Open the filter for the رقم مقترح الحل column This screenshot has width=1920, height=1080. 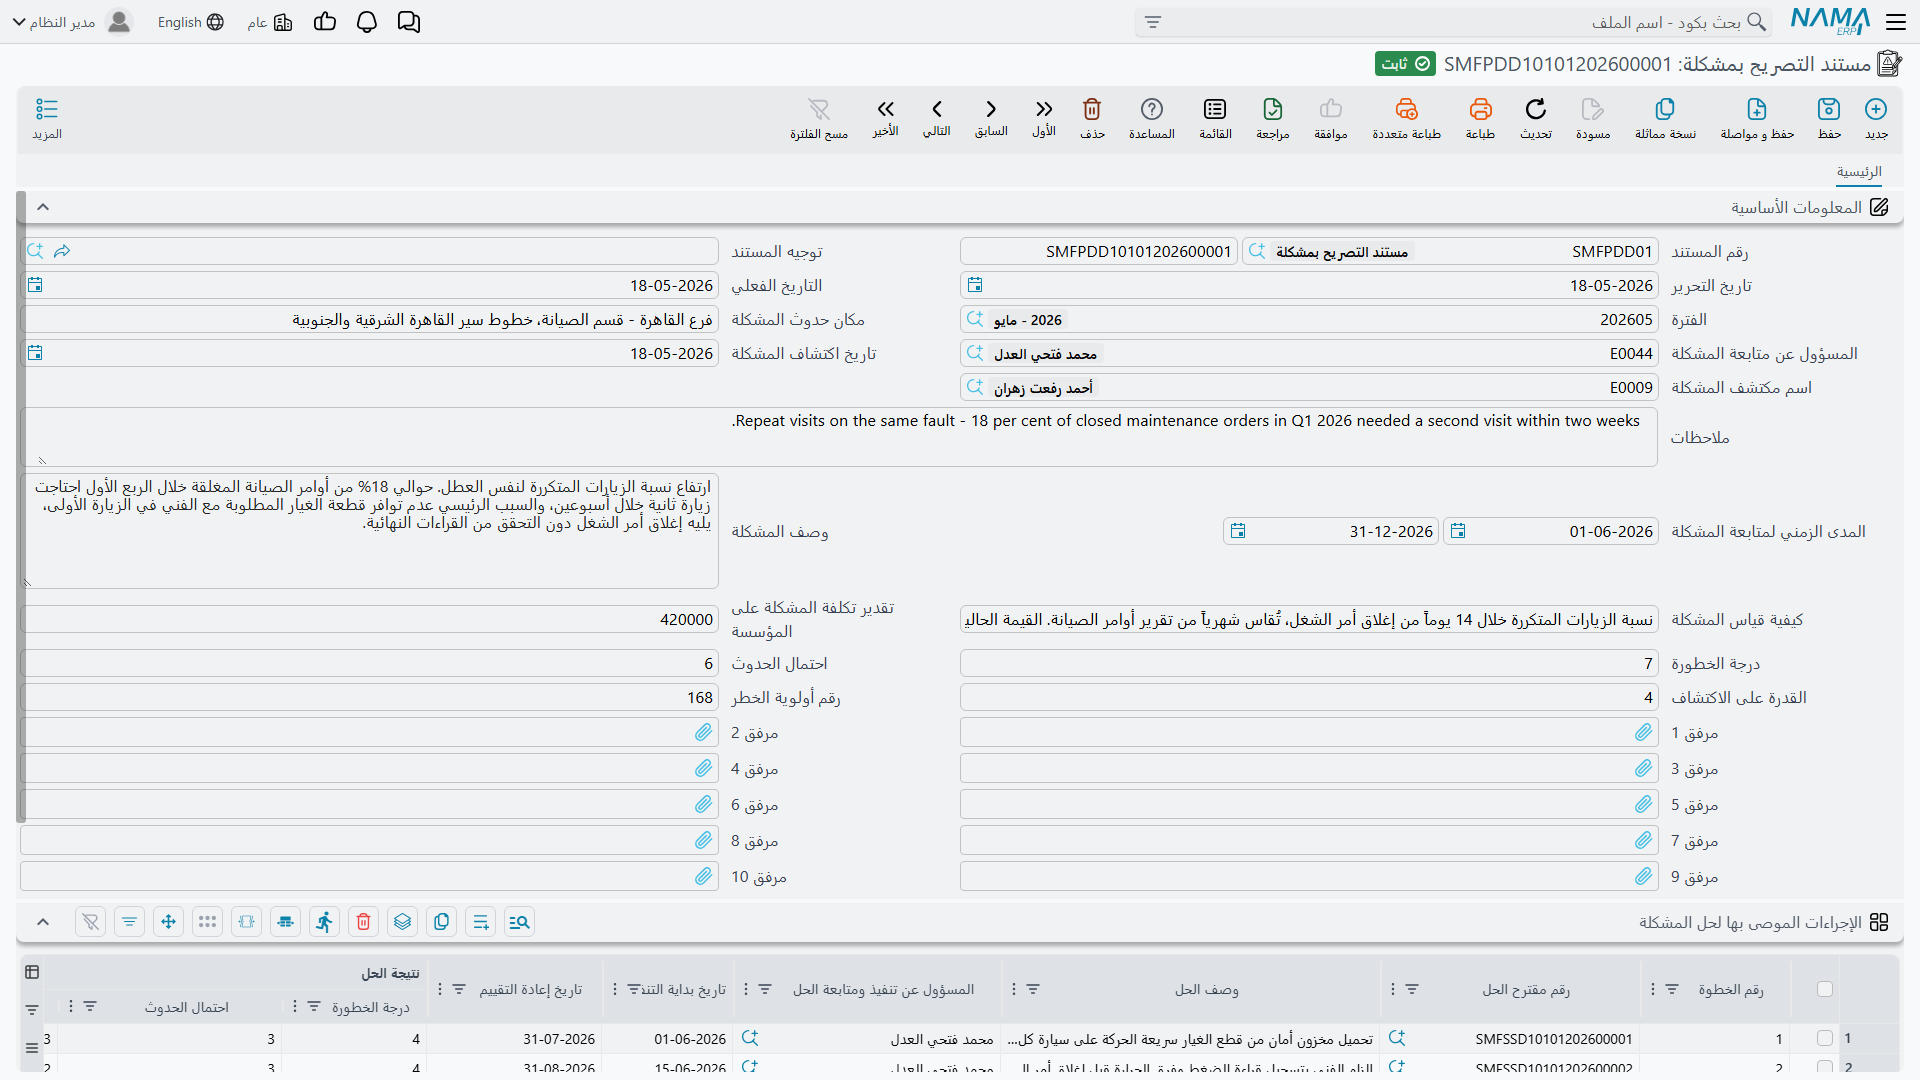pyautogui.click(x=1412, y=989)
